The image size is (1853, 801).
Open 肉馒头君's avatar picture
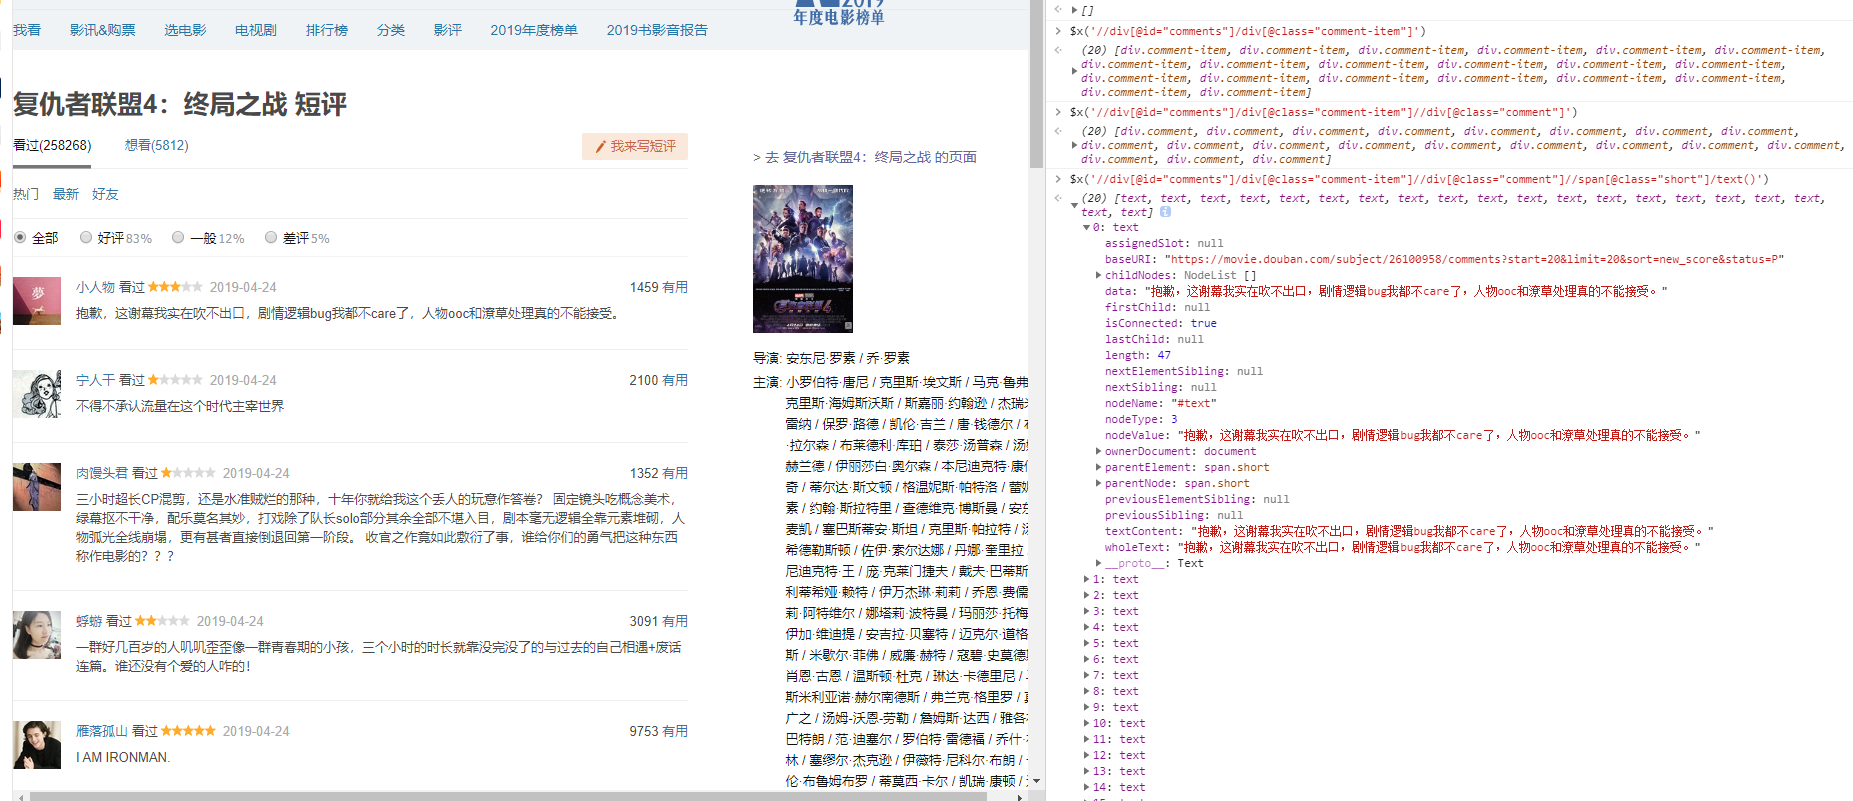click(37, 487)
